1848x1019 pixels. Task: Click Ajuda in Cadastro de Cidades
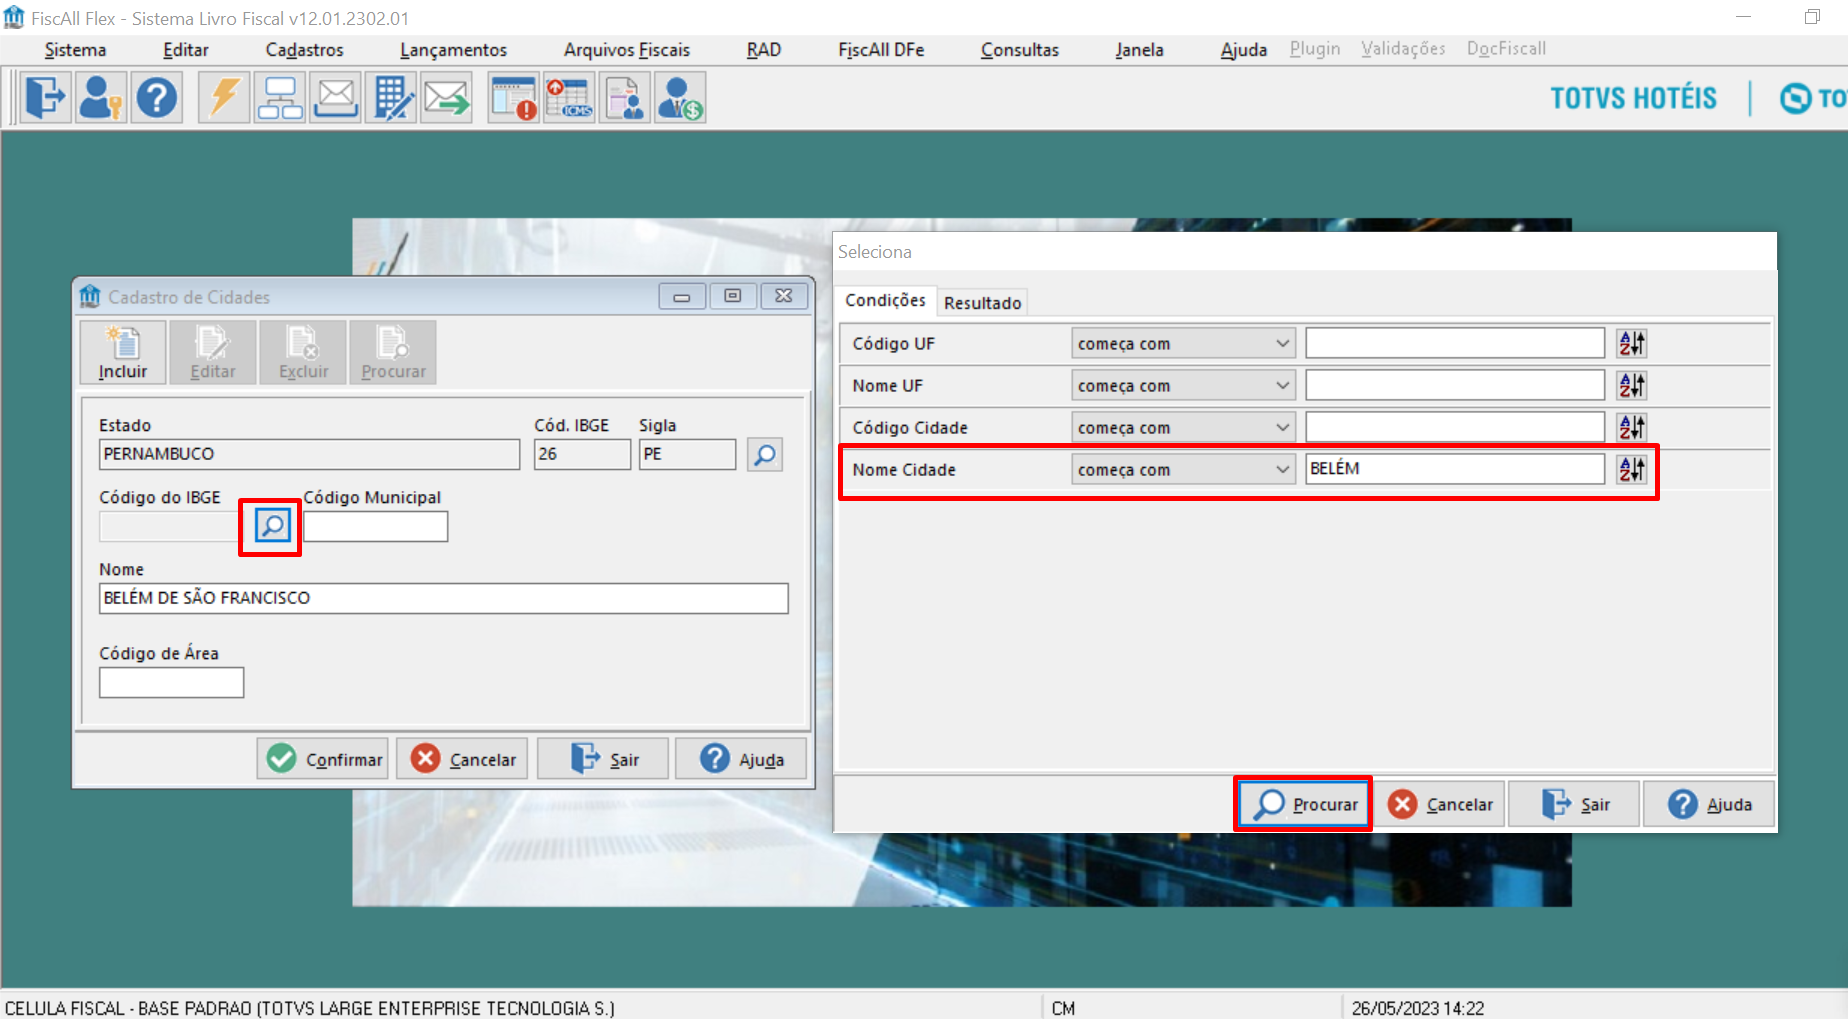741,759
